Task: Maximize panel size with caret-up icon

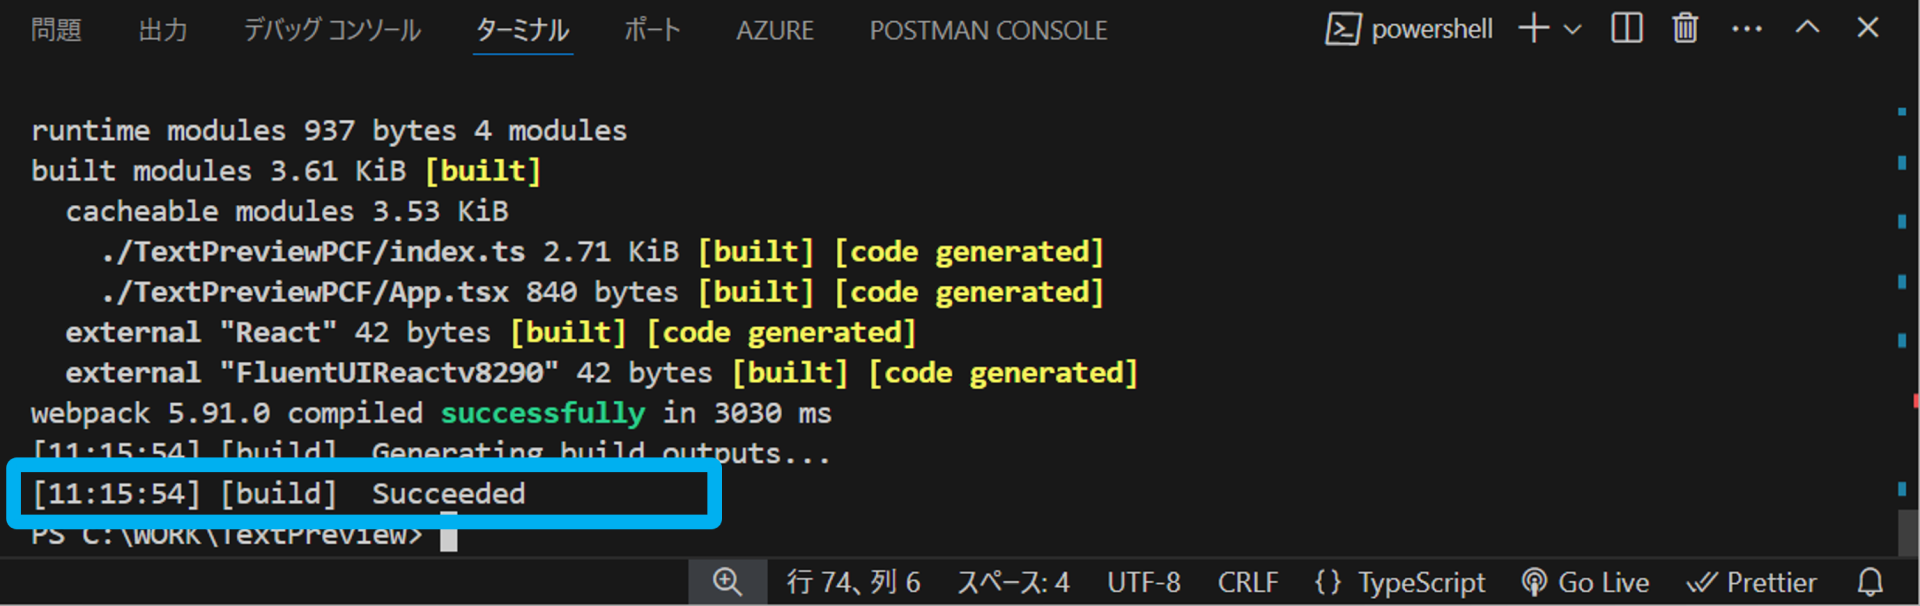Action: tap(1807, 28)
